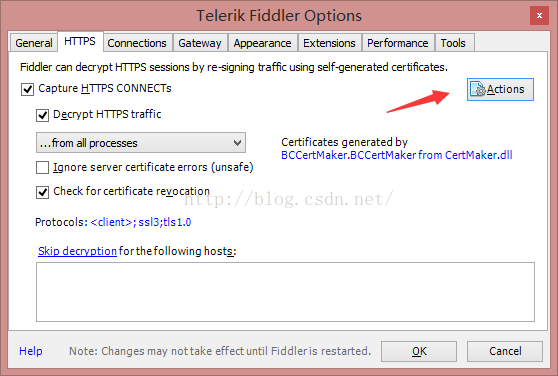Confirm settings with OK button

(x=419, y=351)
